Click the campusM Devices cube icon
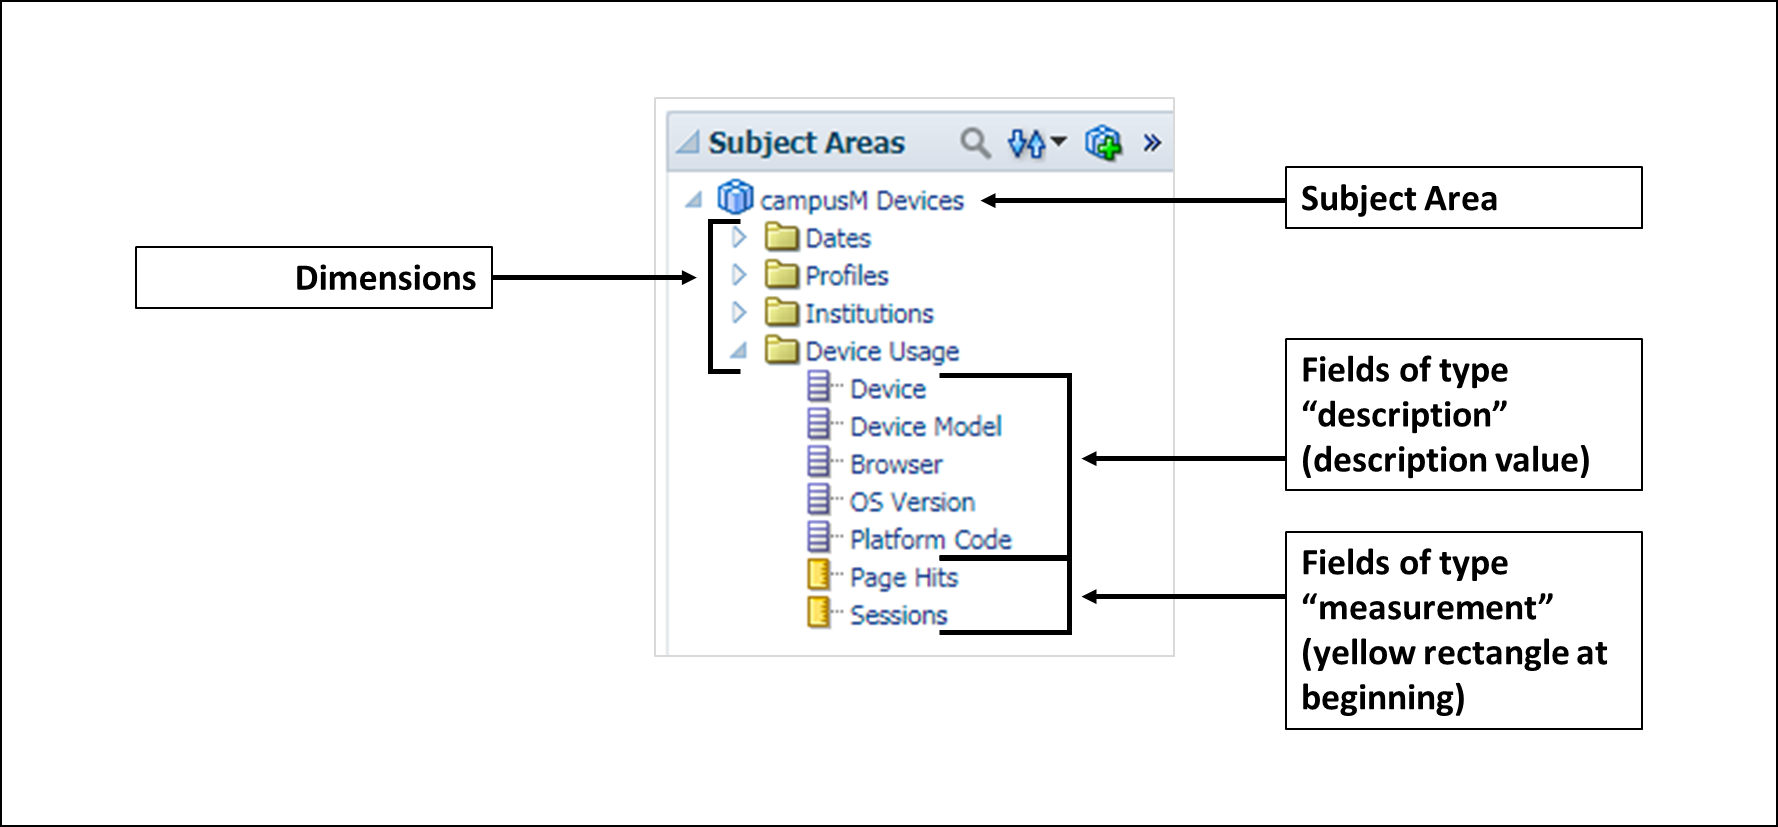This screenshot has width=1778, height=827. click(735, 197)
